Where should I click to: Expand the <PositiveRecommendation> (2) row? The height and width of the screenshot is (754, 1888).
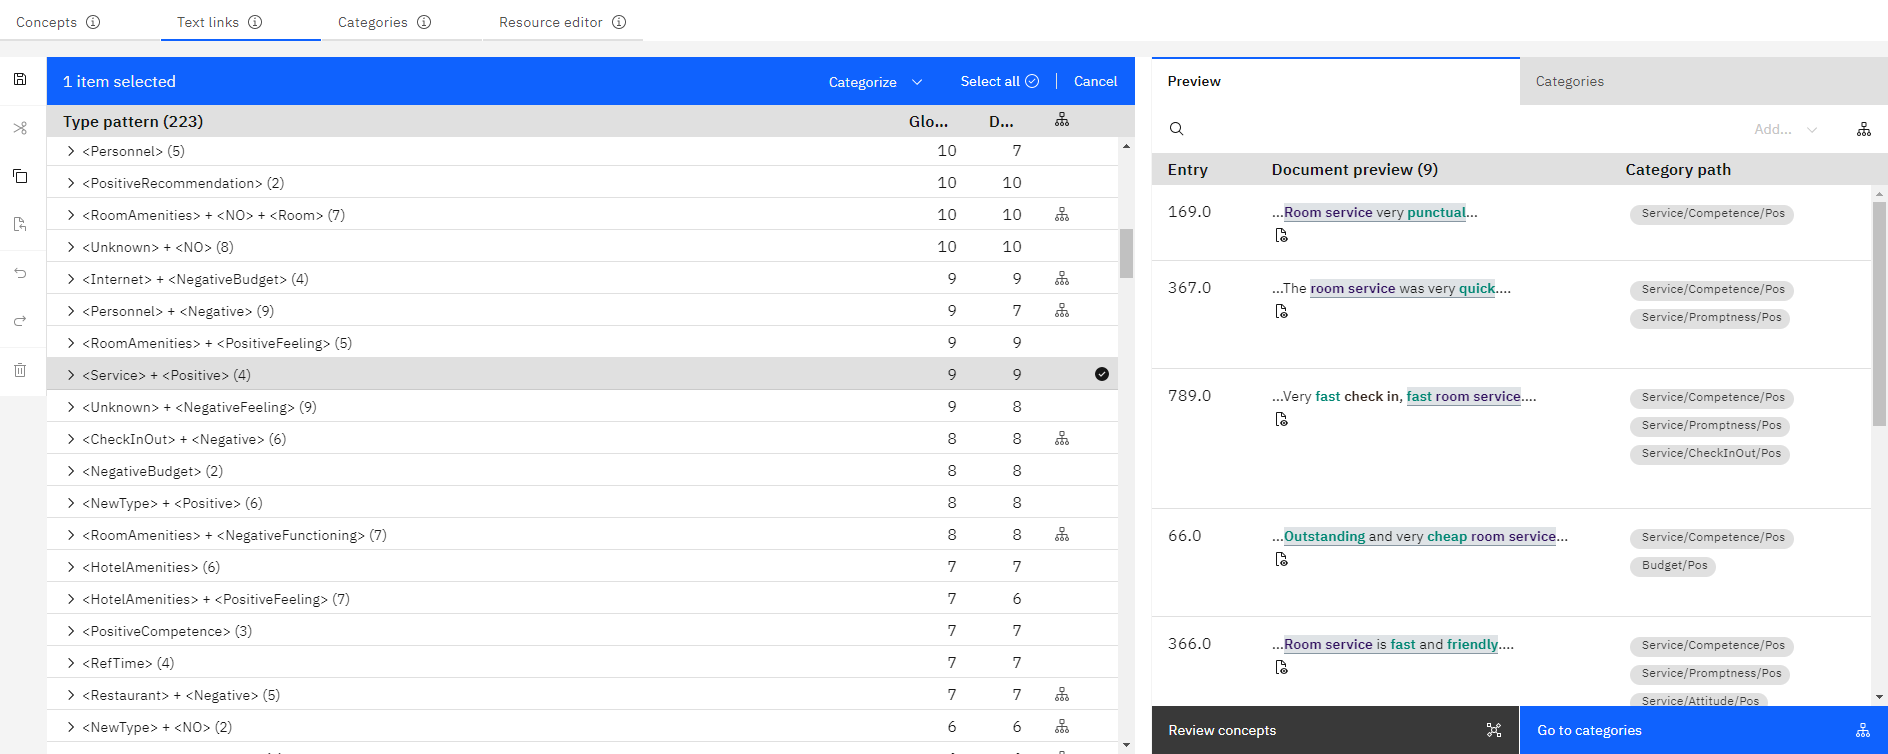(x=71, y=183)
